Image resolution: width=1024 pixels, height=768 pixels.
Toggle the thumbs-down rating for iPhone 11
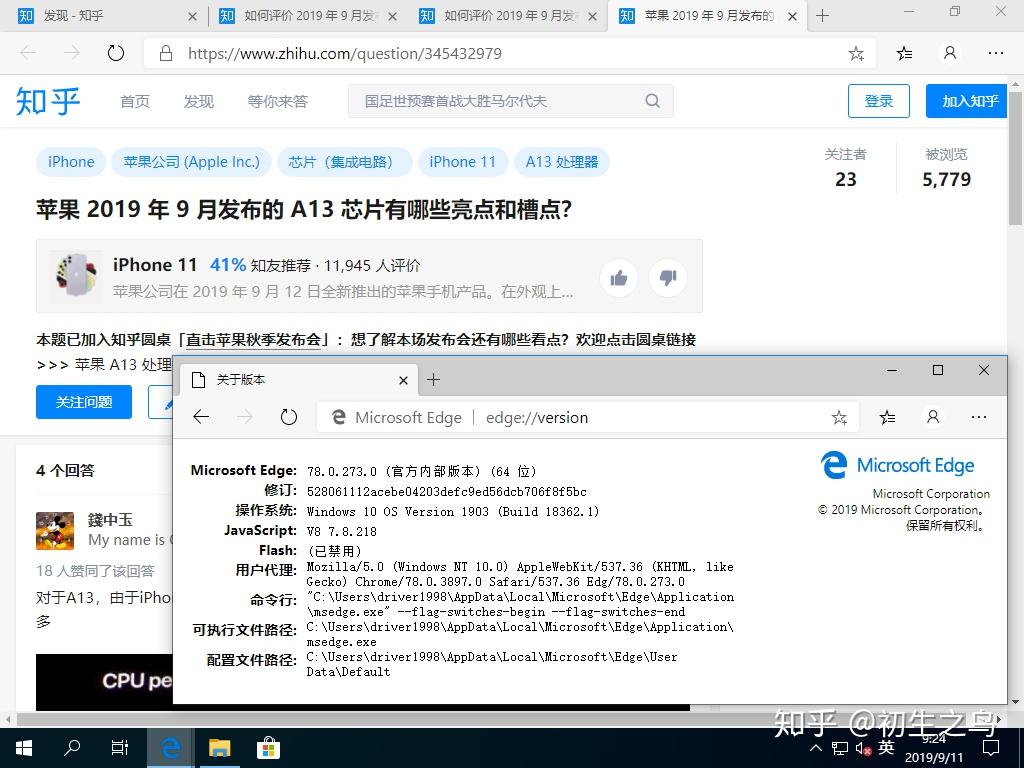point(668,278)
